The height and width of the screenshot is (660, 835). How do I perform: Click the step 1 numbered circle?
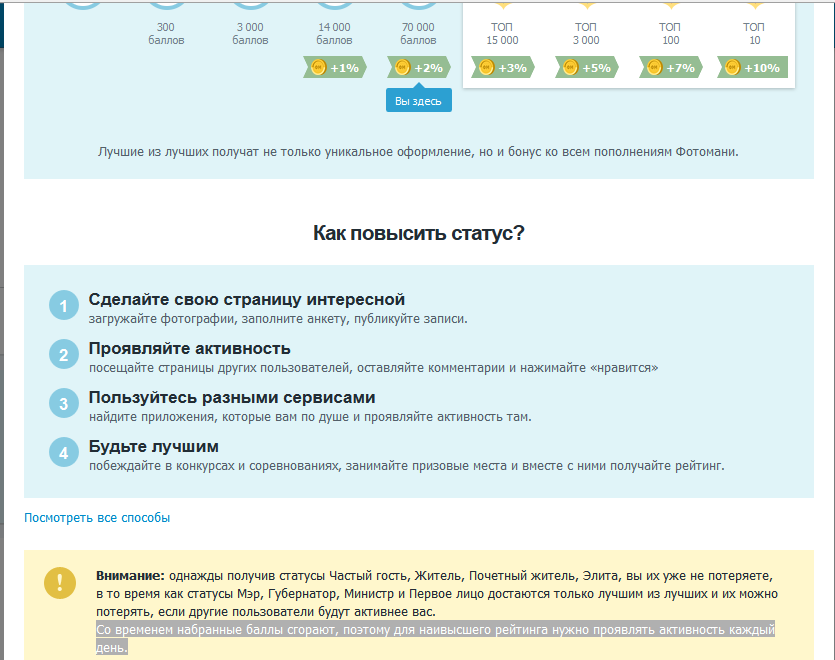coord(64,305)
